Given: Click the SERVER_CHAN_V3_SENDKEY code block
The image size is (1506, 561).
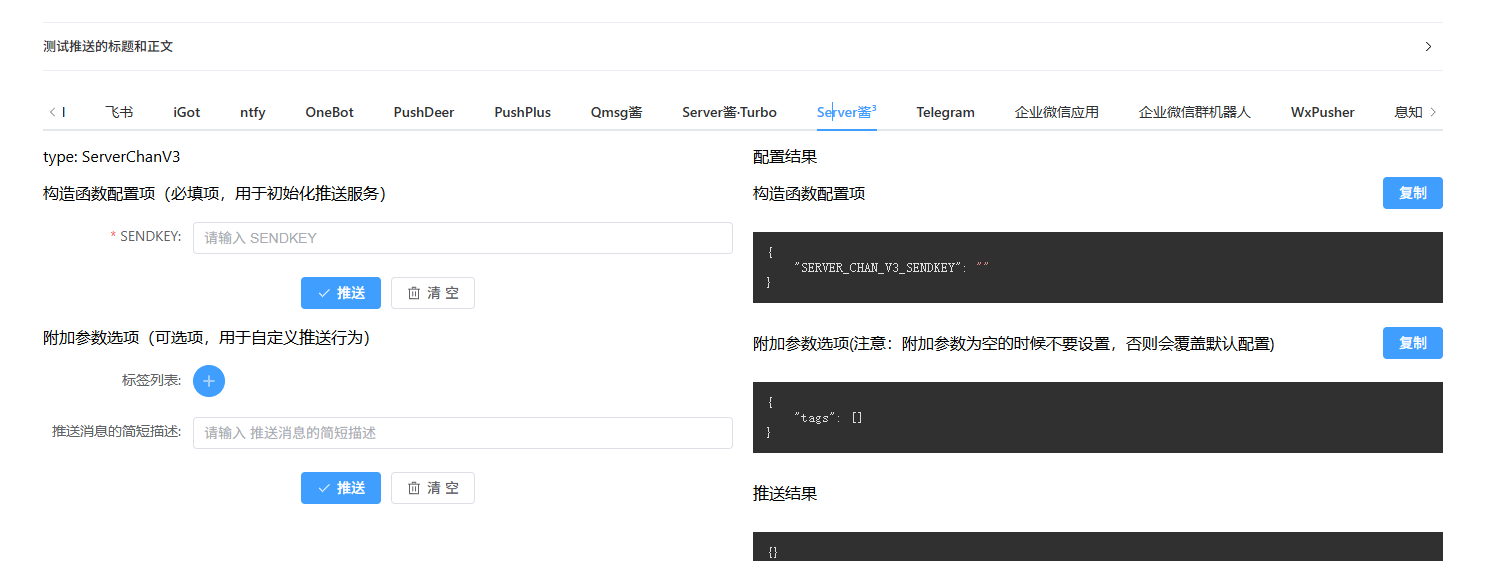Looking at the screenshot, I should point(1098,267).
